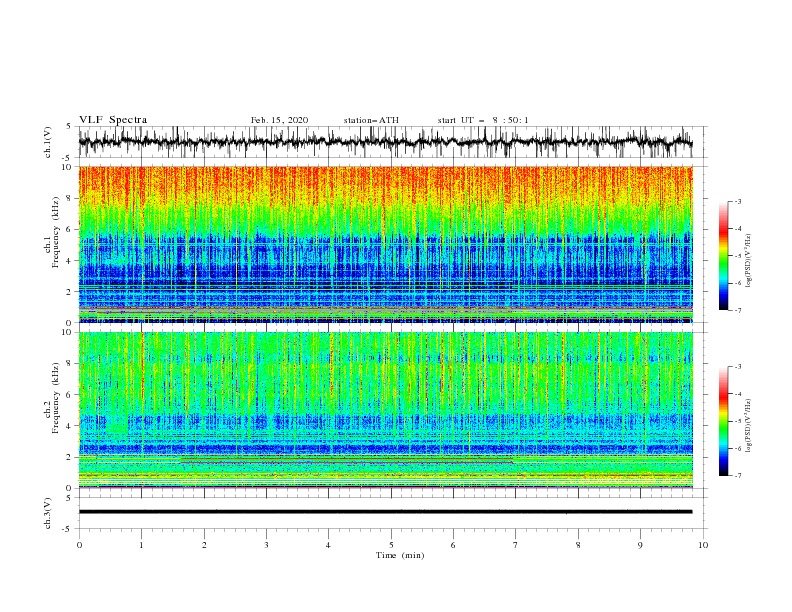This screenshot has width=792, height=612.
Task: Click the ch.2 color bar log(PSD) label
Action: [x=749, y=426]
